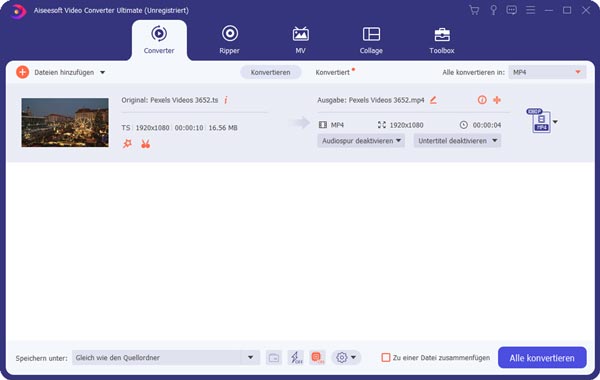The height and width of the screenshot is (380, 600).
Task: Rename output file with pencil icon
Action: 433,100
